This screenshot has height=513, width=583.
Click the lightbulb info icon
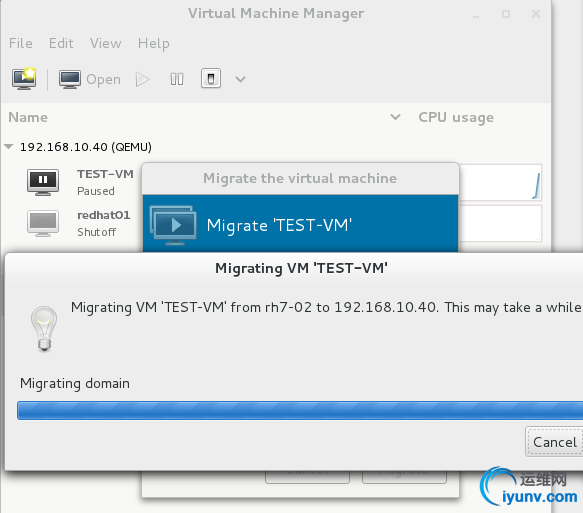[x=44, y=329]
